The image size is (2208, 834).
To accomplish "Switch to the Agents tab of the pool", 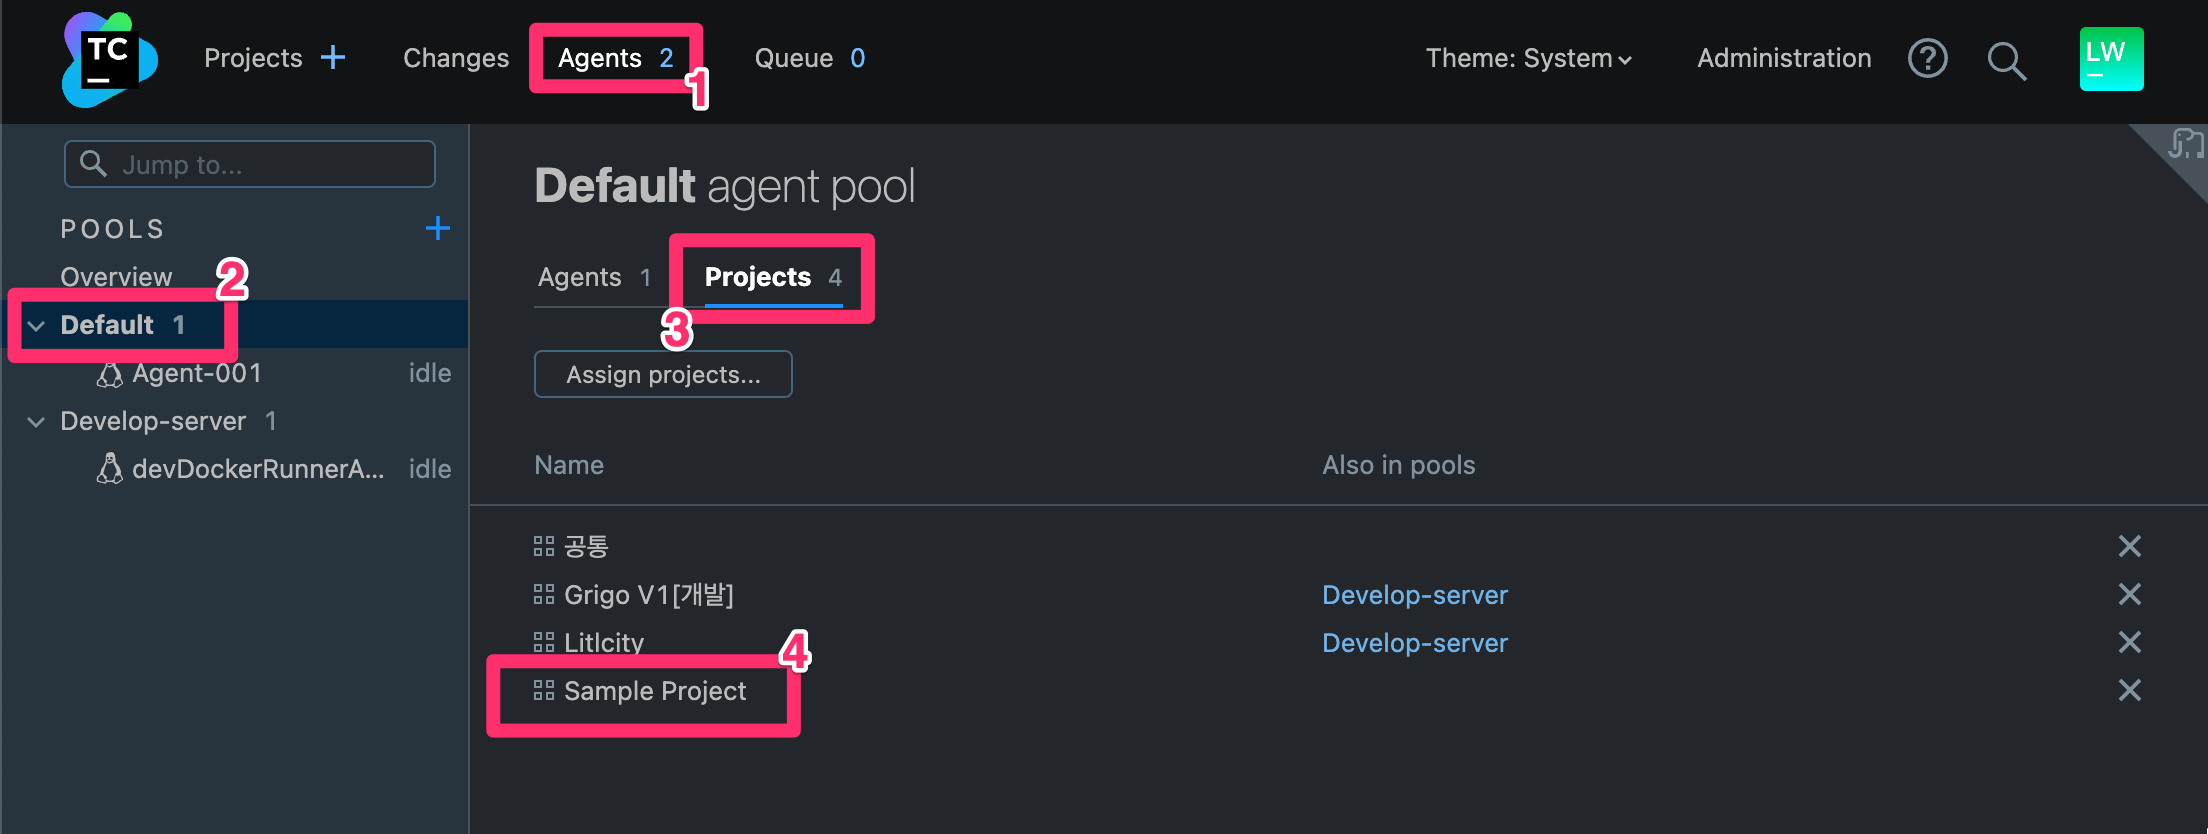I will (580, 277).
